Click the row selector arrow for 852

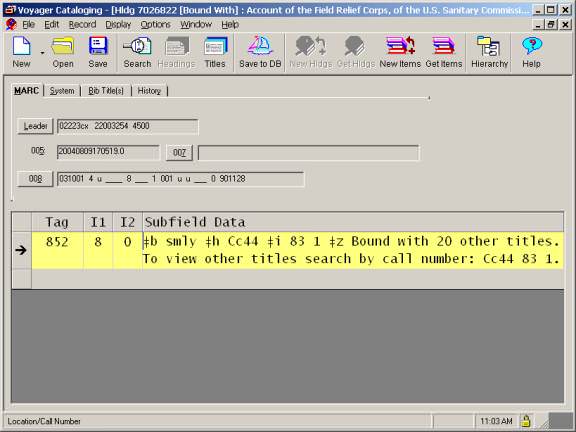coord(21,250)
